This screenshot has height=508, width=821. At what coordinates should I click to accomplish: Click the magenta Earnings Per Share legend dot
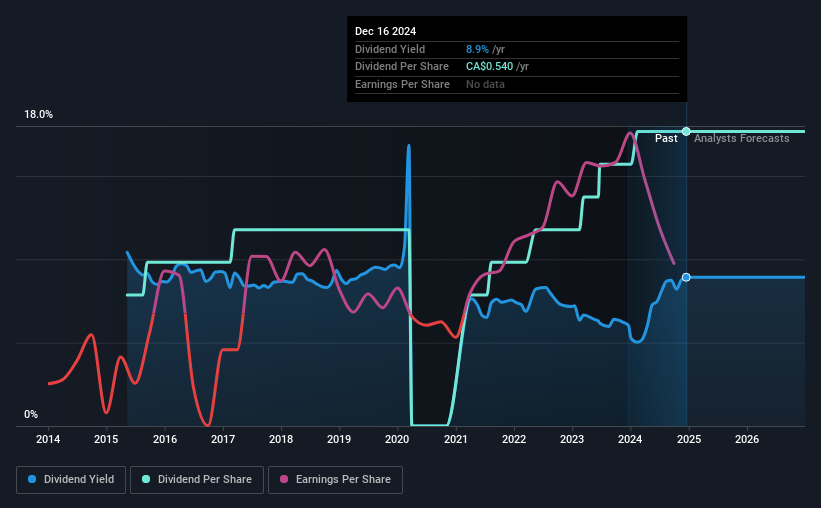coord(284,479)
